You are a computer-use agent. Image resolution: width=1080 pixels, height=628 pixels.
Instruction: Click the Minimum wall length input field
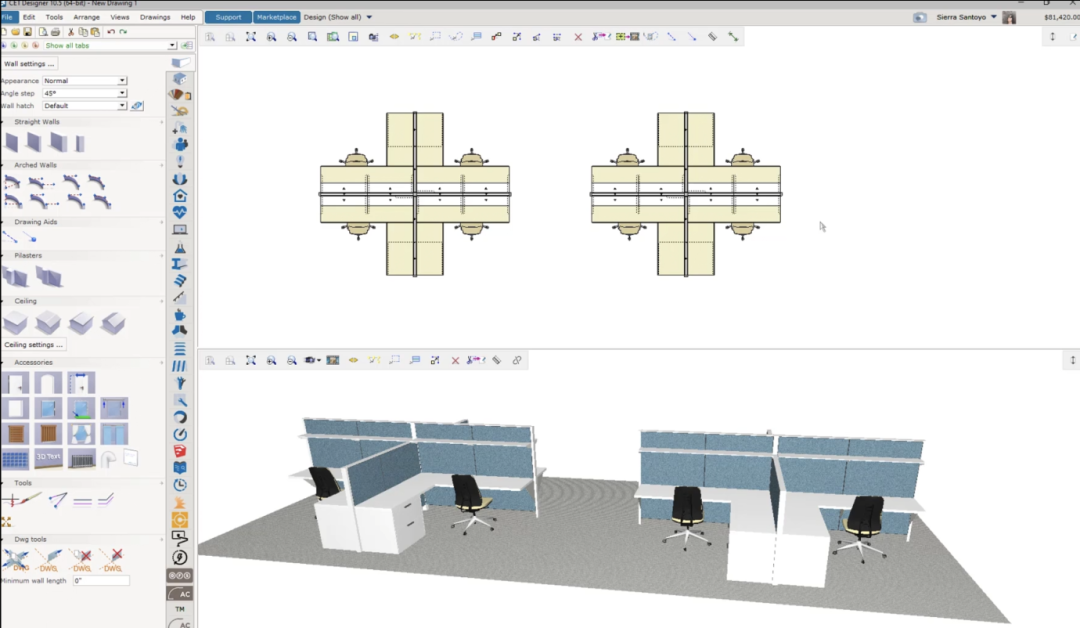click(x=101, y=580)
